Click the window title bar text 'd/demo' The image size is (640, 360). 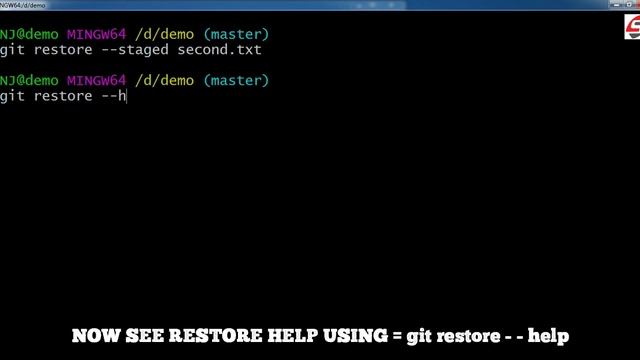(x=34, y=5)
